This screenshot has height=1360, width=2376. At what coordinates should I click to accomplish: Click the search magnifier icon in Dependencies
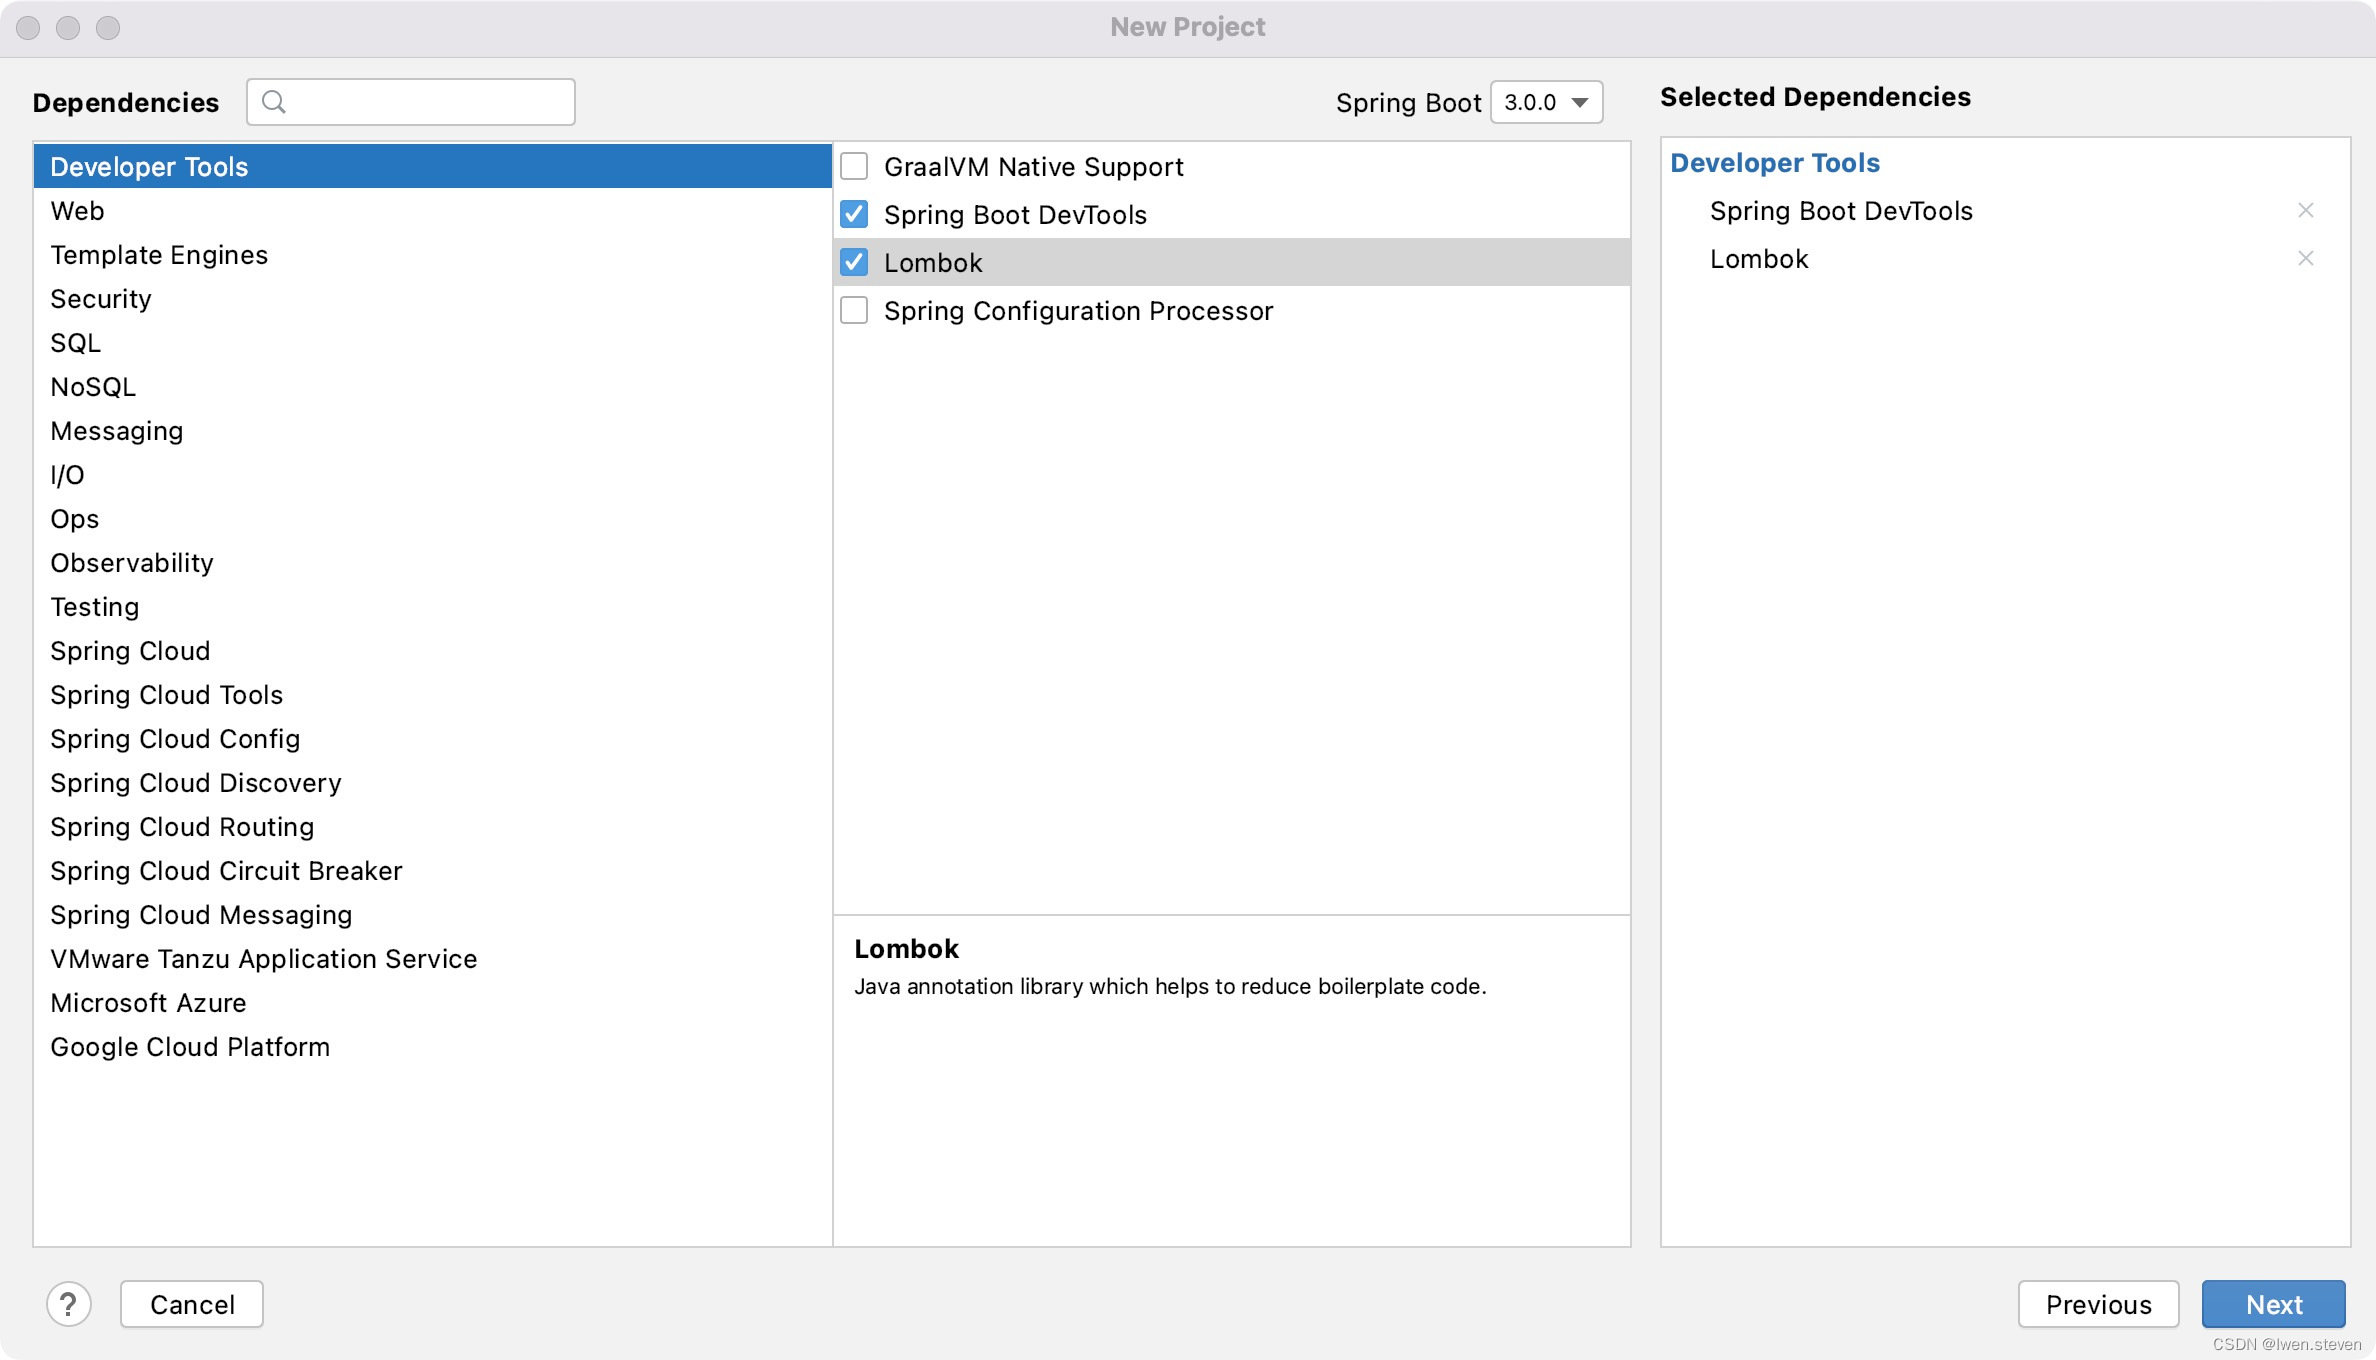coord(273,102)
